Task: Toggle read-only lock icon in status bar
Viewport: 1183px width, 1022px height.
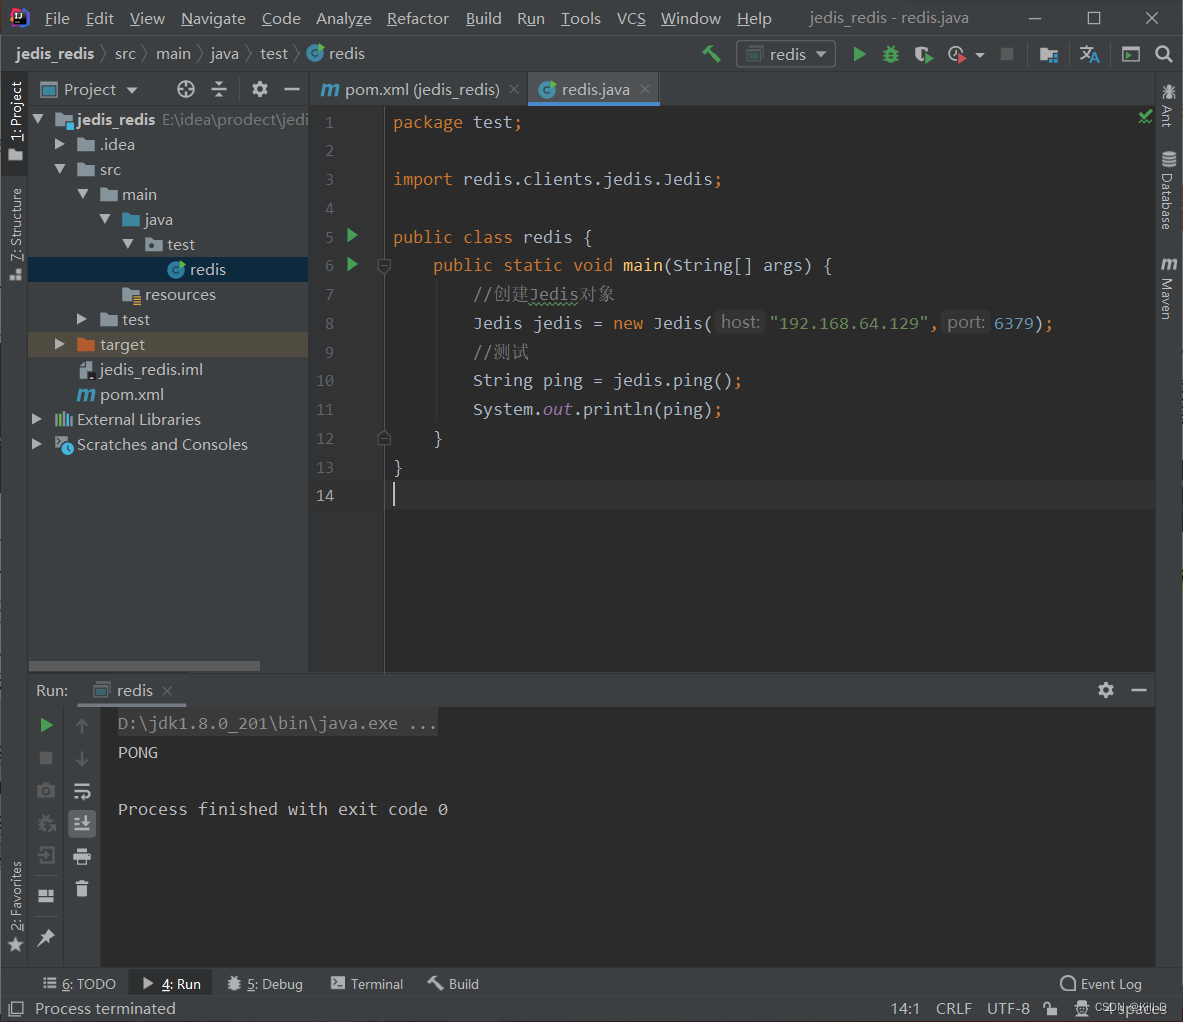Action: point(1049,1008)
